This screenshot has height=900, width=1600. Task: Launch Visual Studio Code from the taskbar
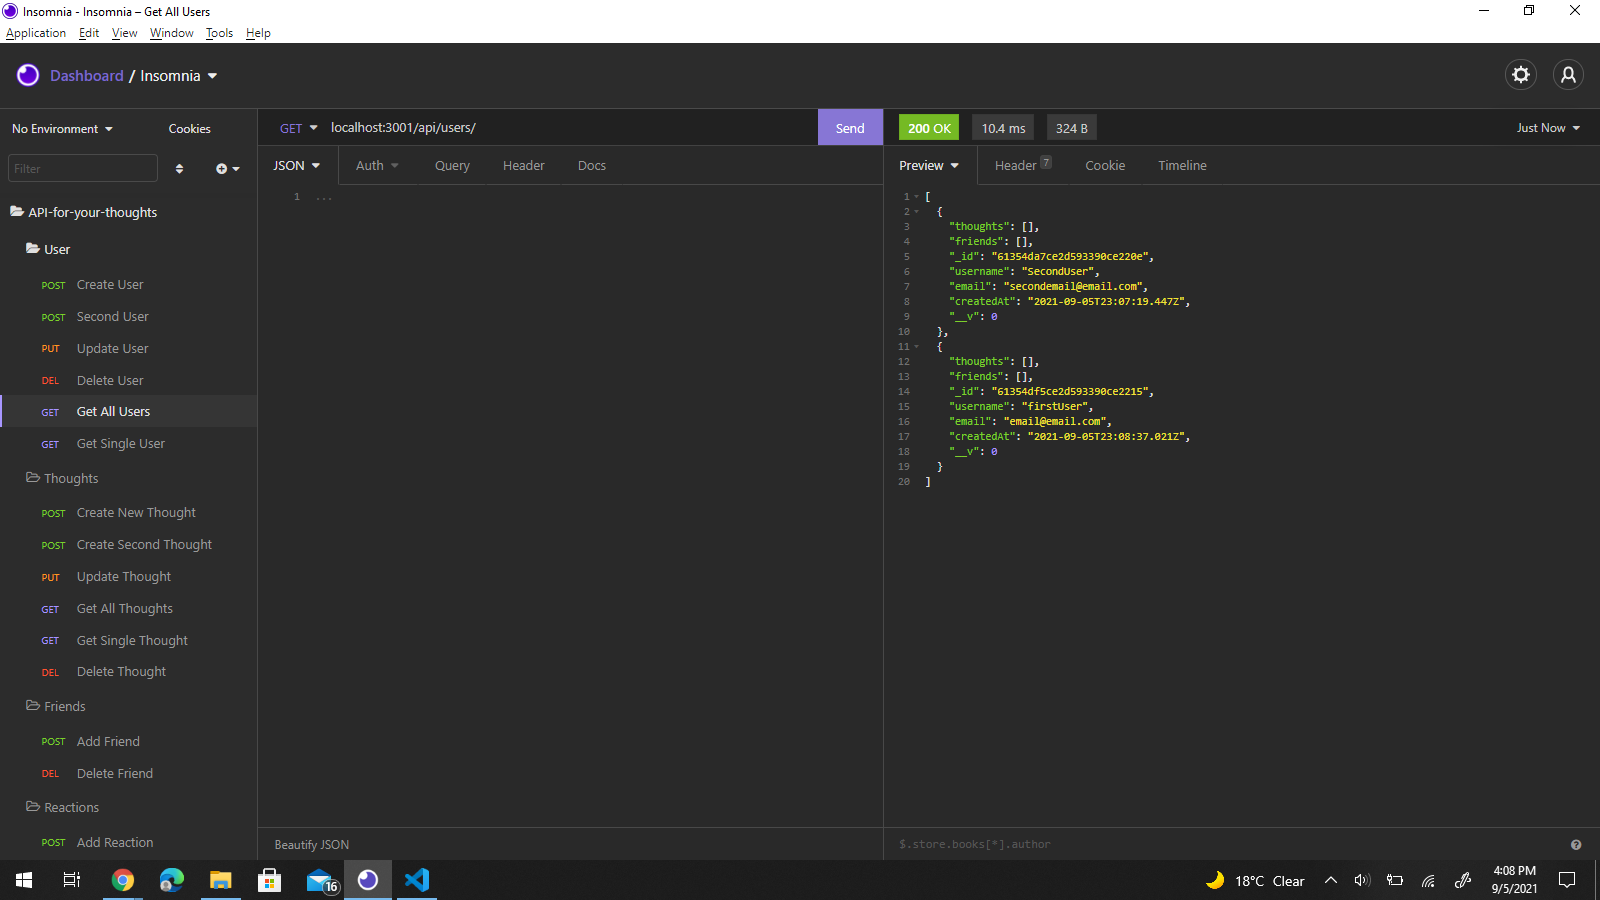[417, 880]
